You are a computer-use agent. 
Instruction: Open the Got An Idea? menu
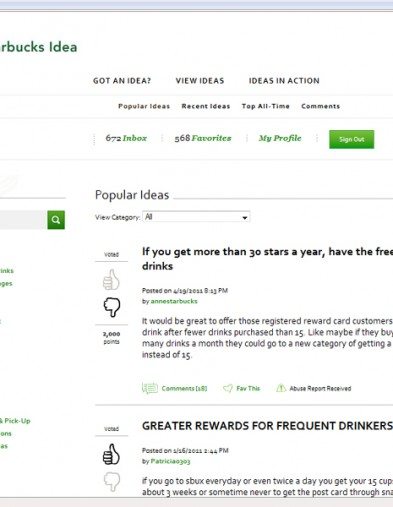point(122,81)
